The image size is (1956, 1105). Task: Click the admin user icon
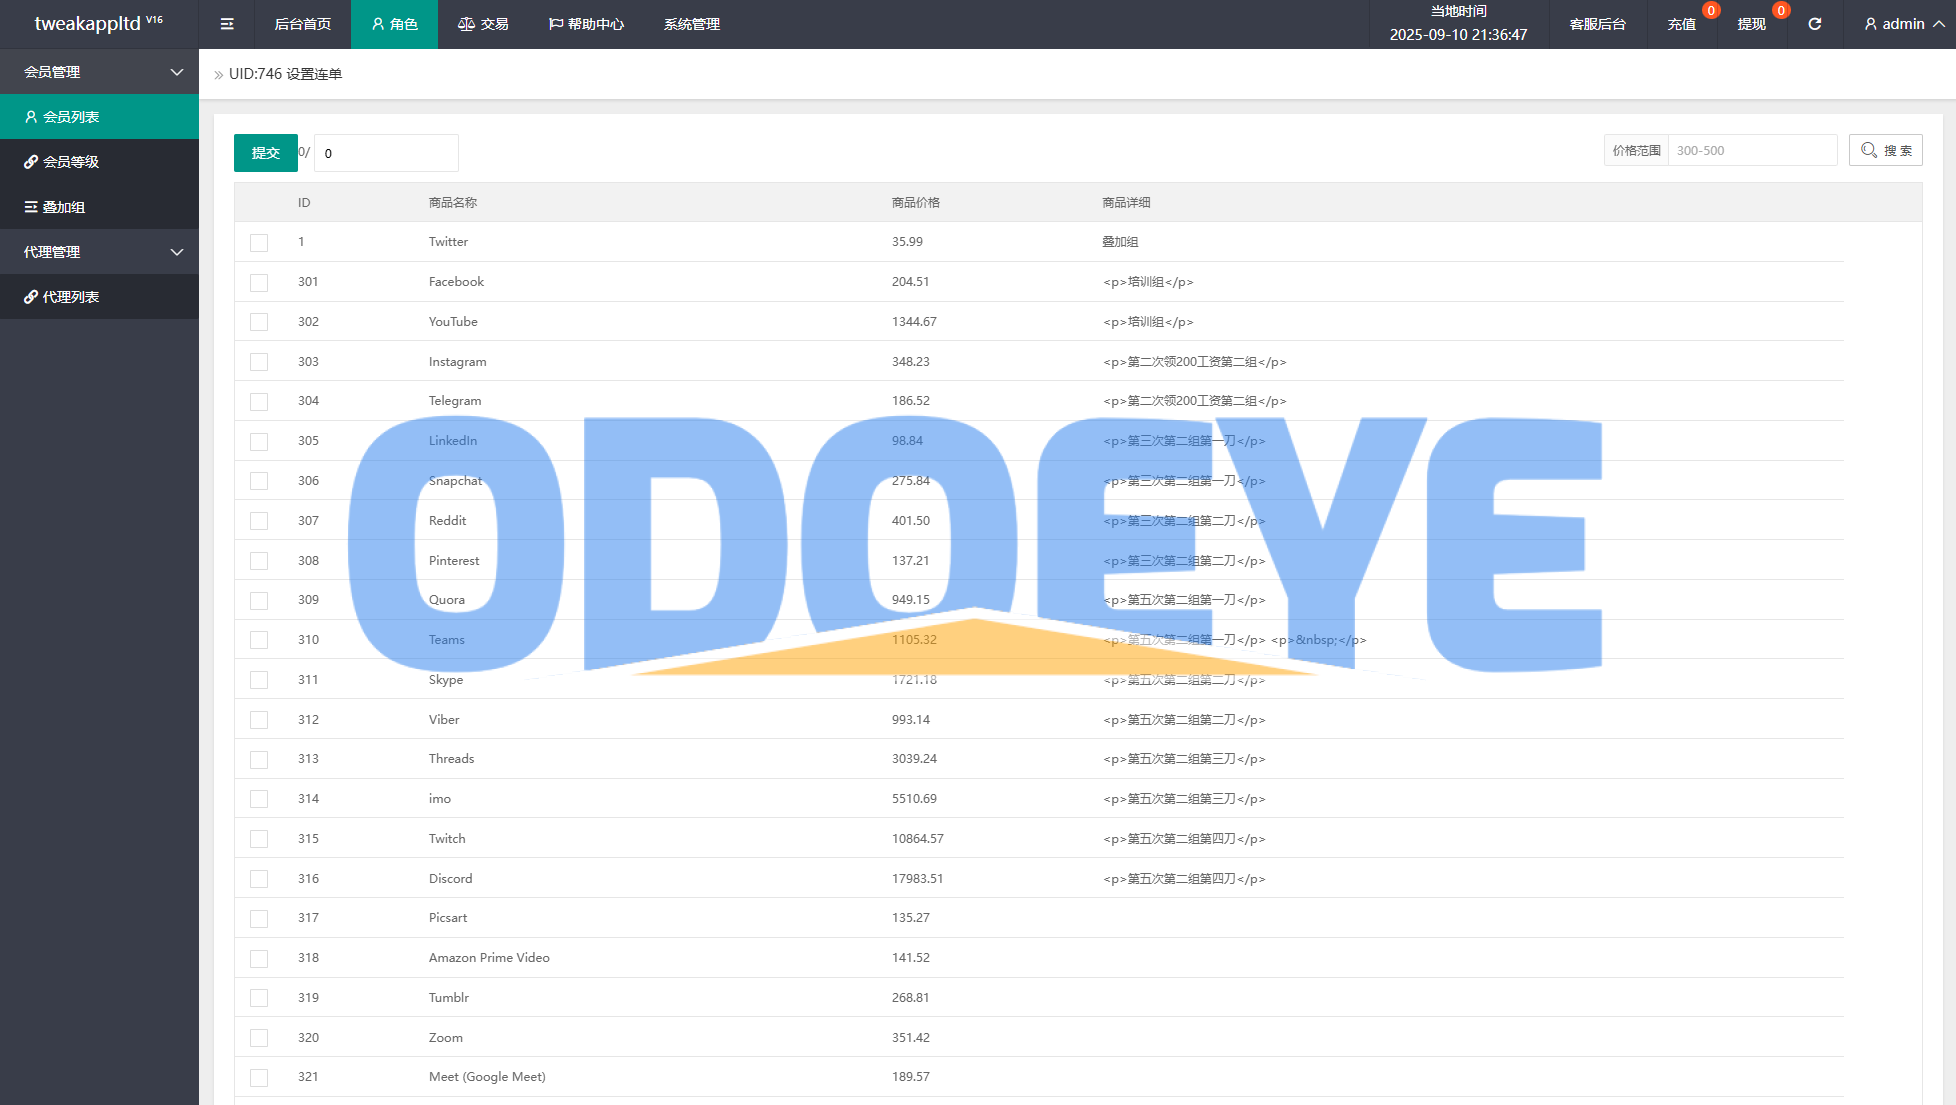[1870, 24]
